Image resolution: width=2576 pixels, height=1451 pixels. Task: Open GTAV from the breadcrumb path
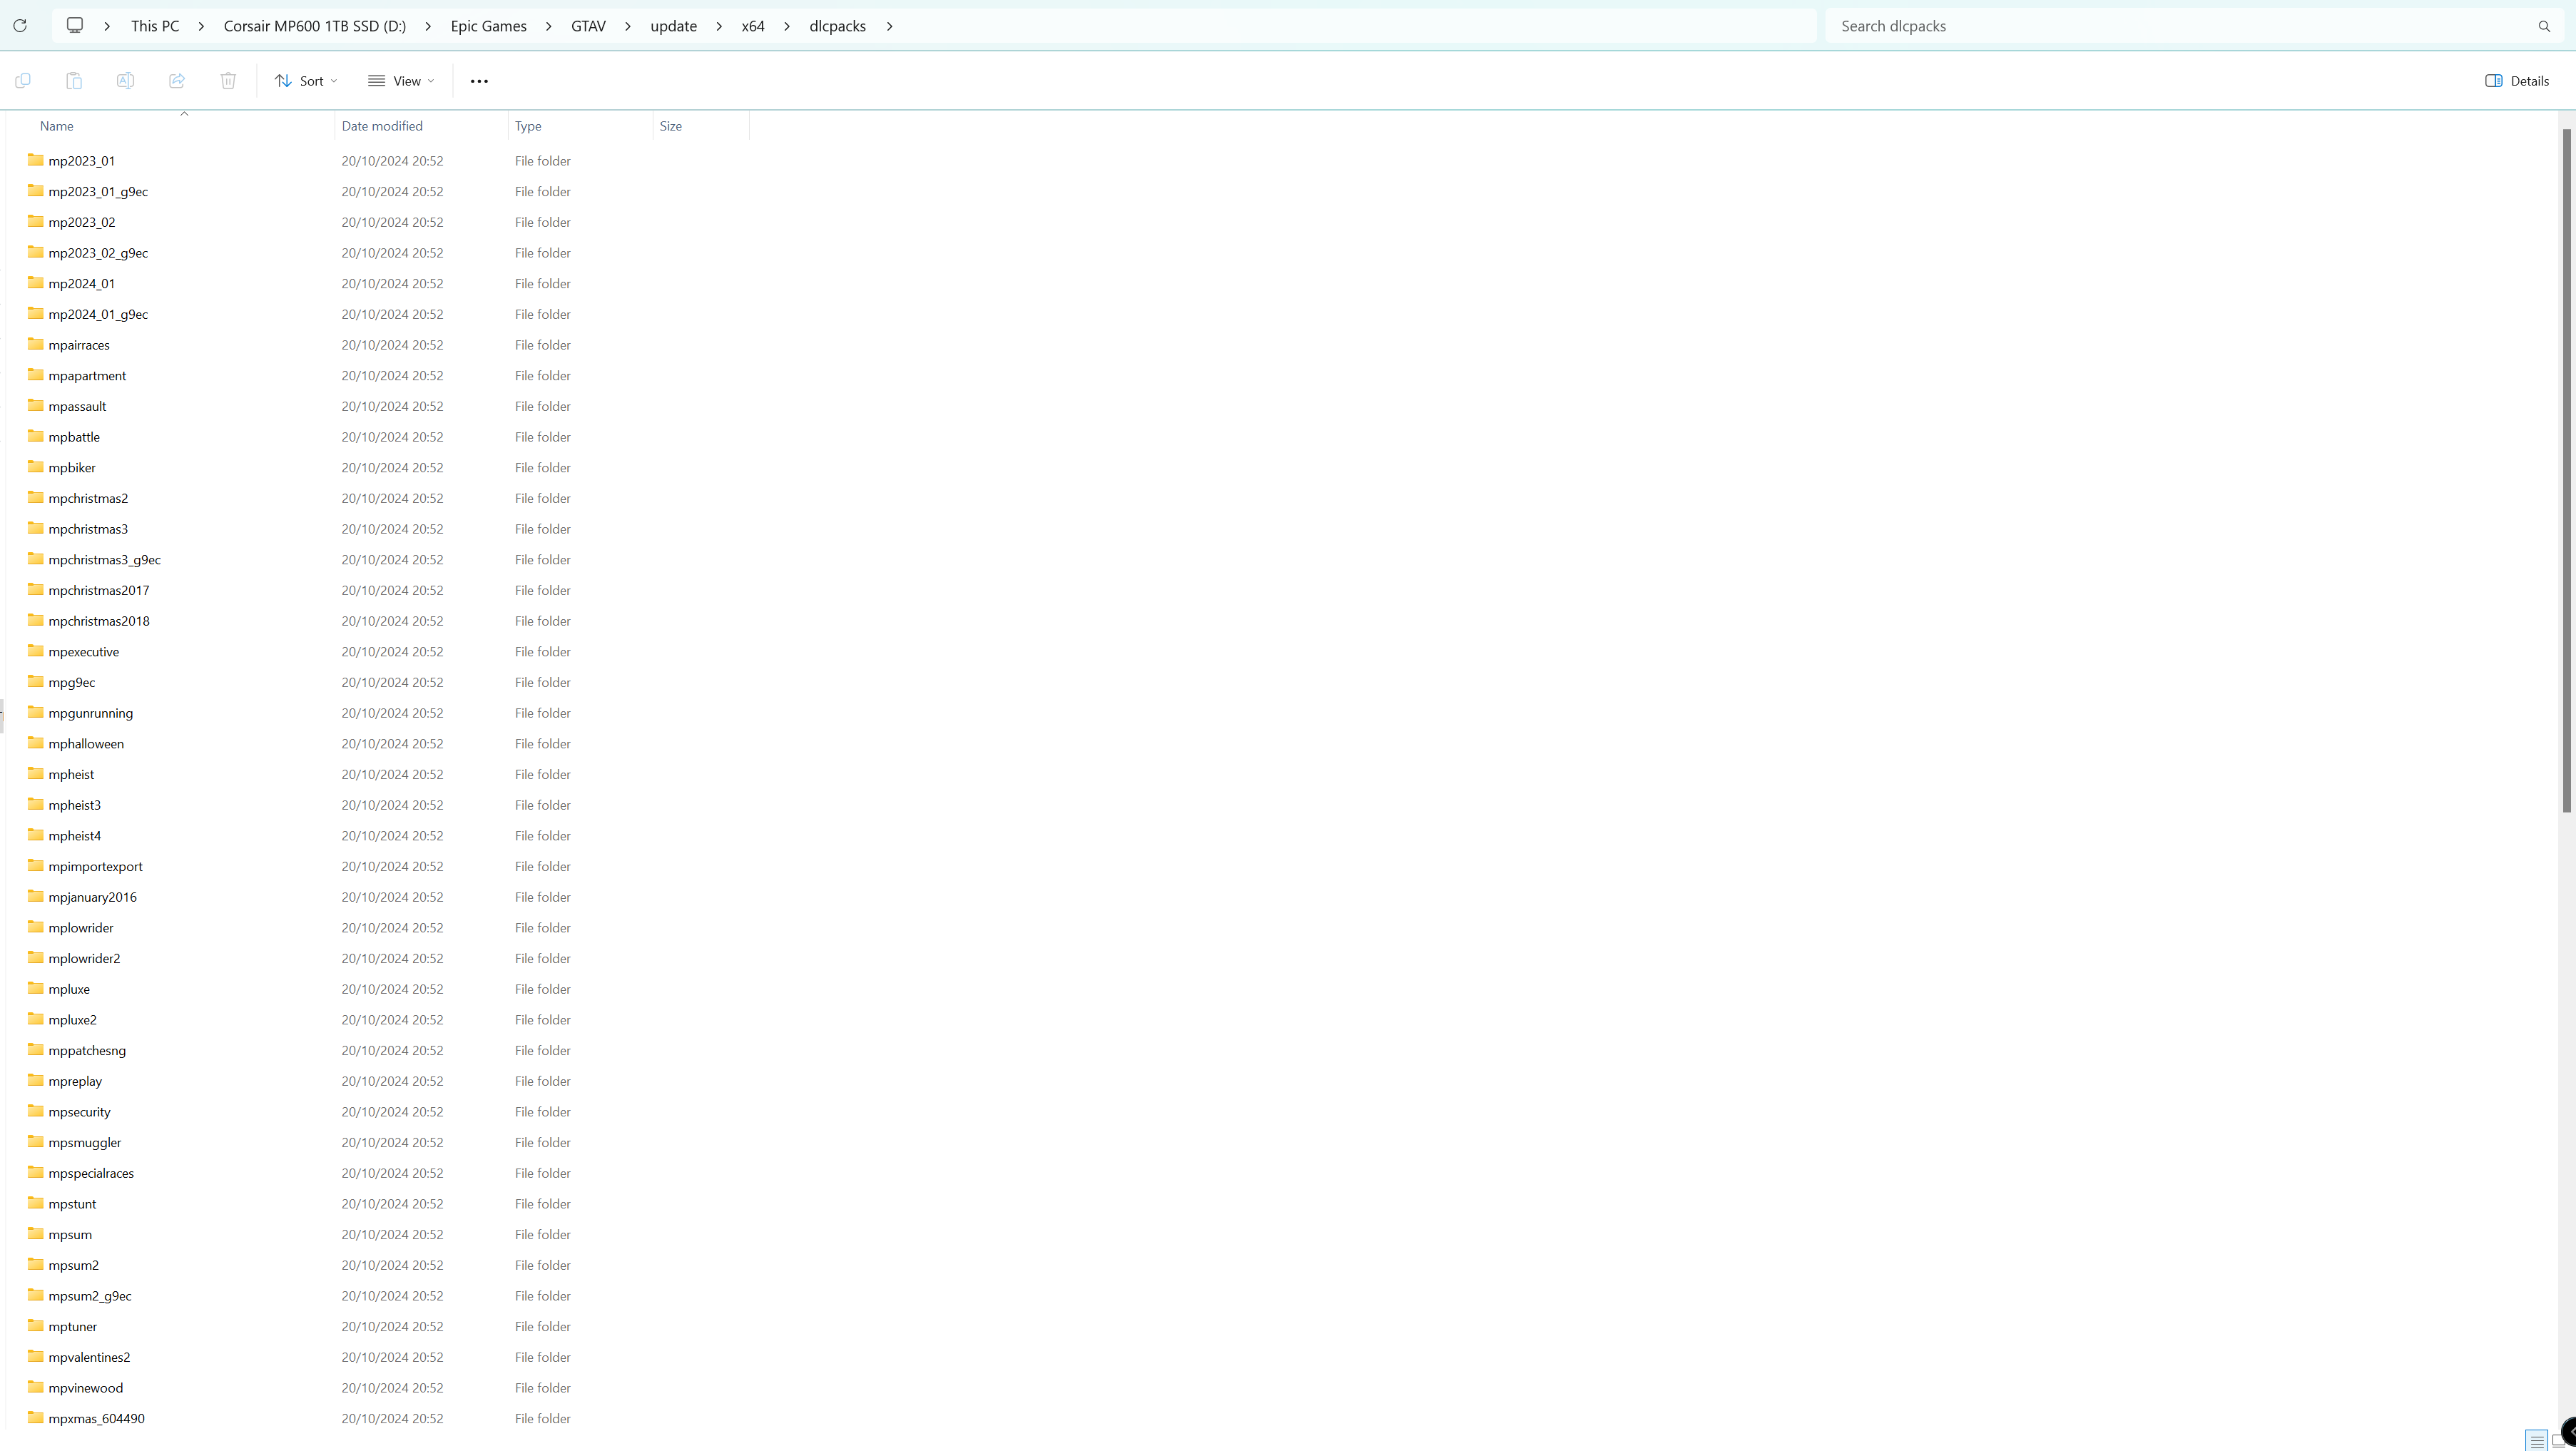(x=588, y=26)
